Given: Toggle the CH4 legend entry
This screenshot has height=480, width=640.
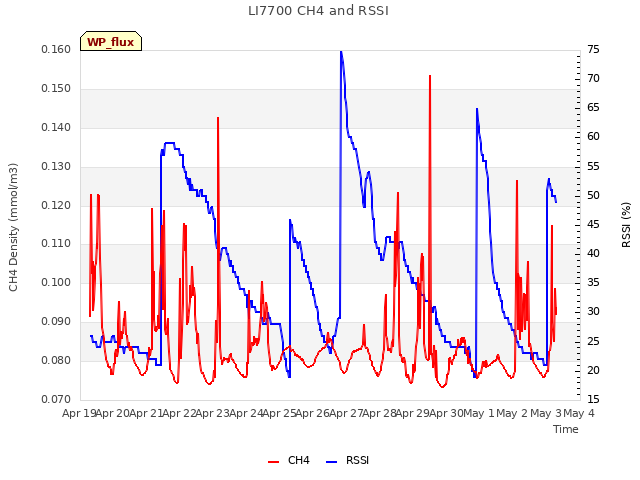Looking at the screenshot, I should [289, 460].
